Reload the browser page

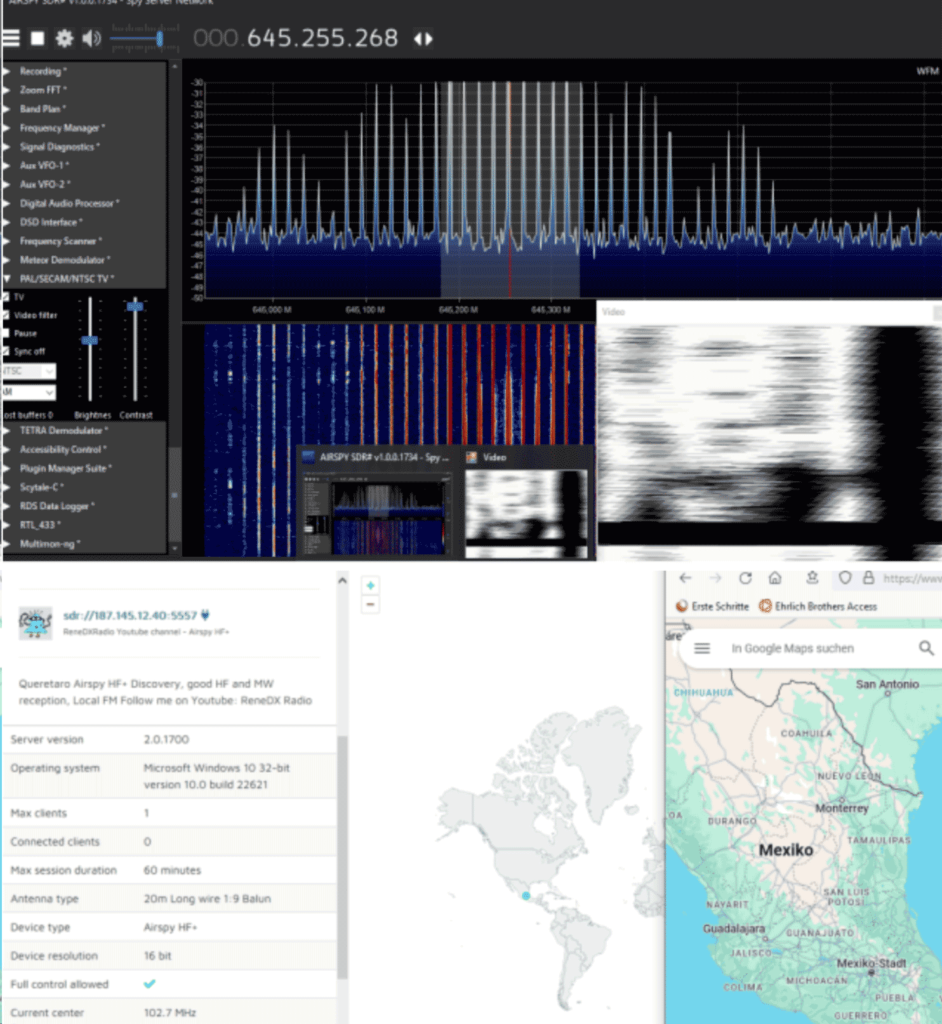[x=745, y=578]
